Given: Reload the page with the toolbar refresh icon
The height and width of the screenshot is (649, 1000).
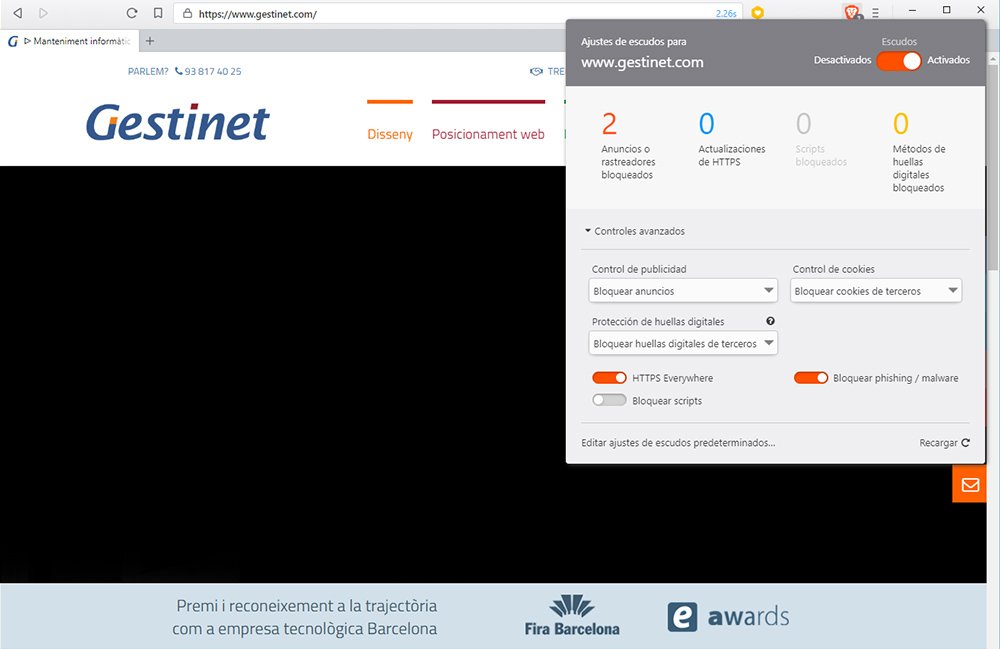Looking at the screenshot, I should click(131, 11).
